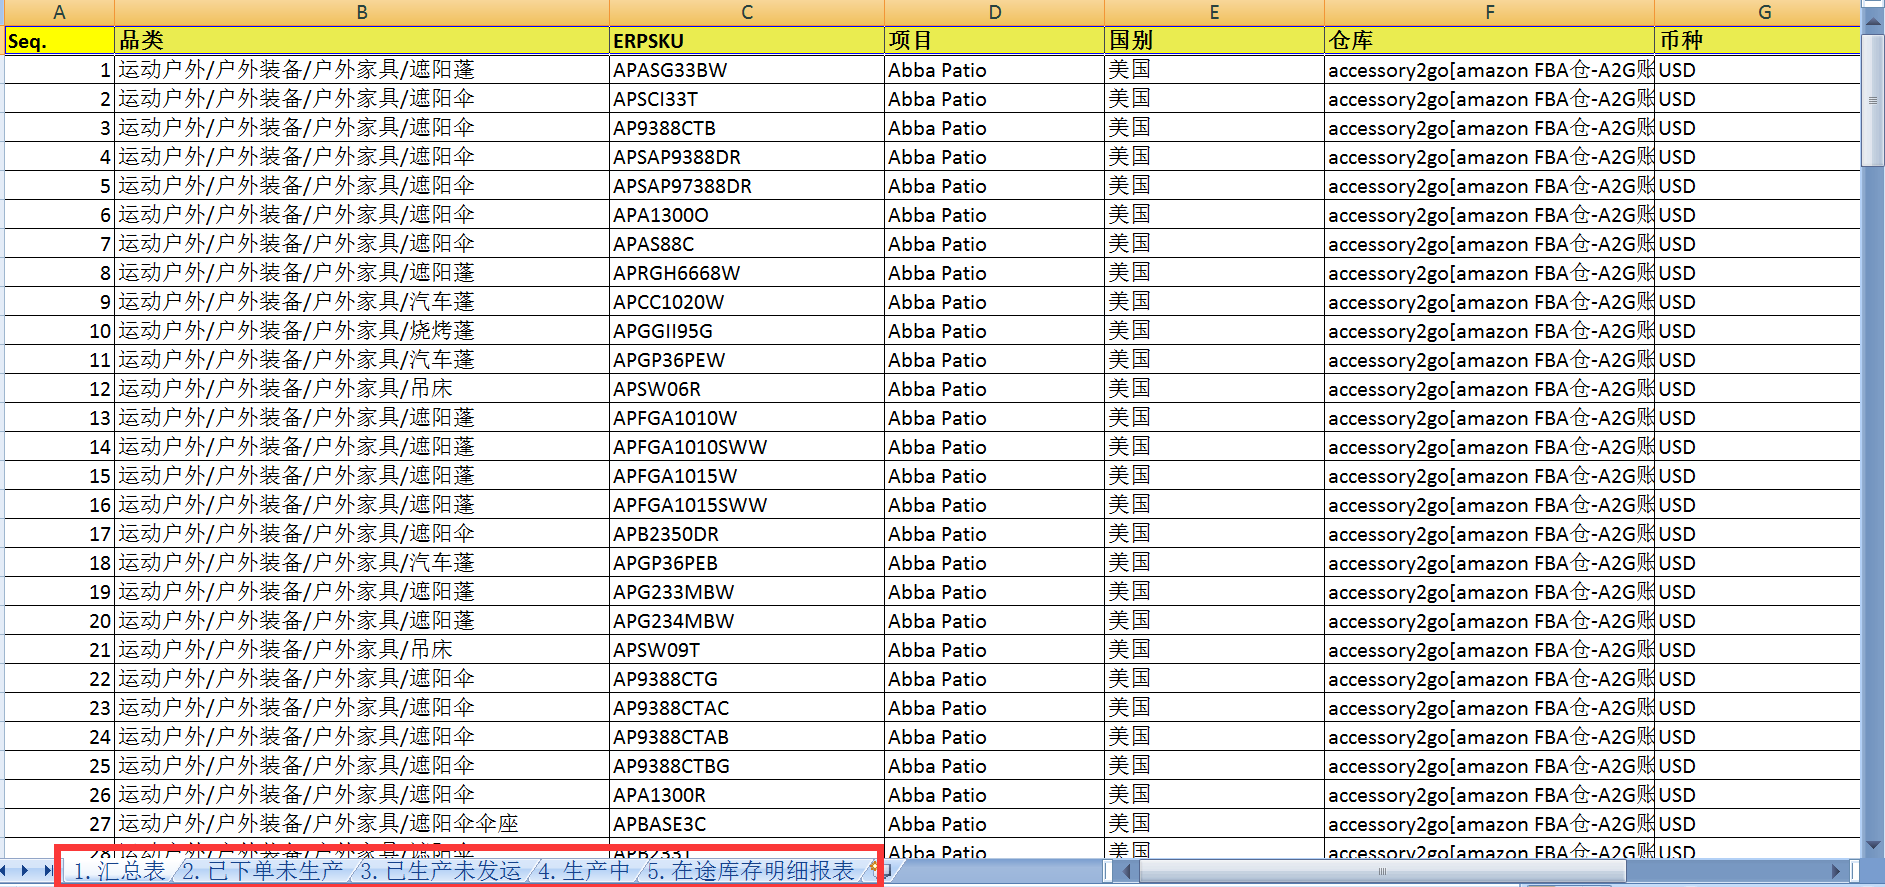This screenshot has height=887, width=1885.
Task: Click the horizontal scrollbar thumb
Action: 1382,871
